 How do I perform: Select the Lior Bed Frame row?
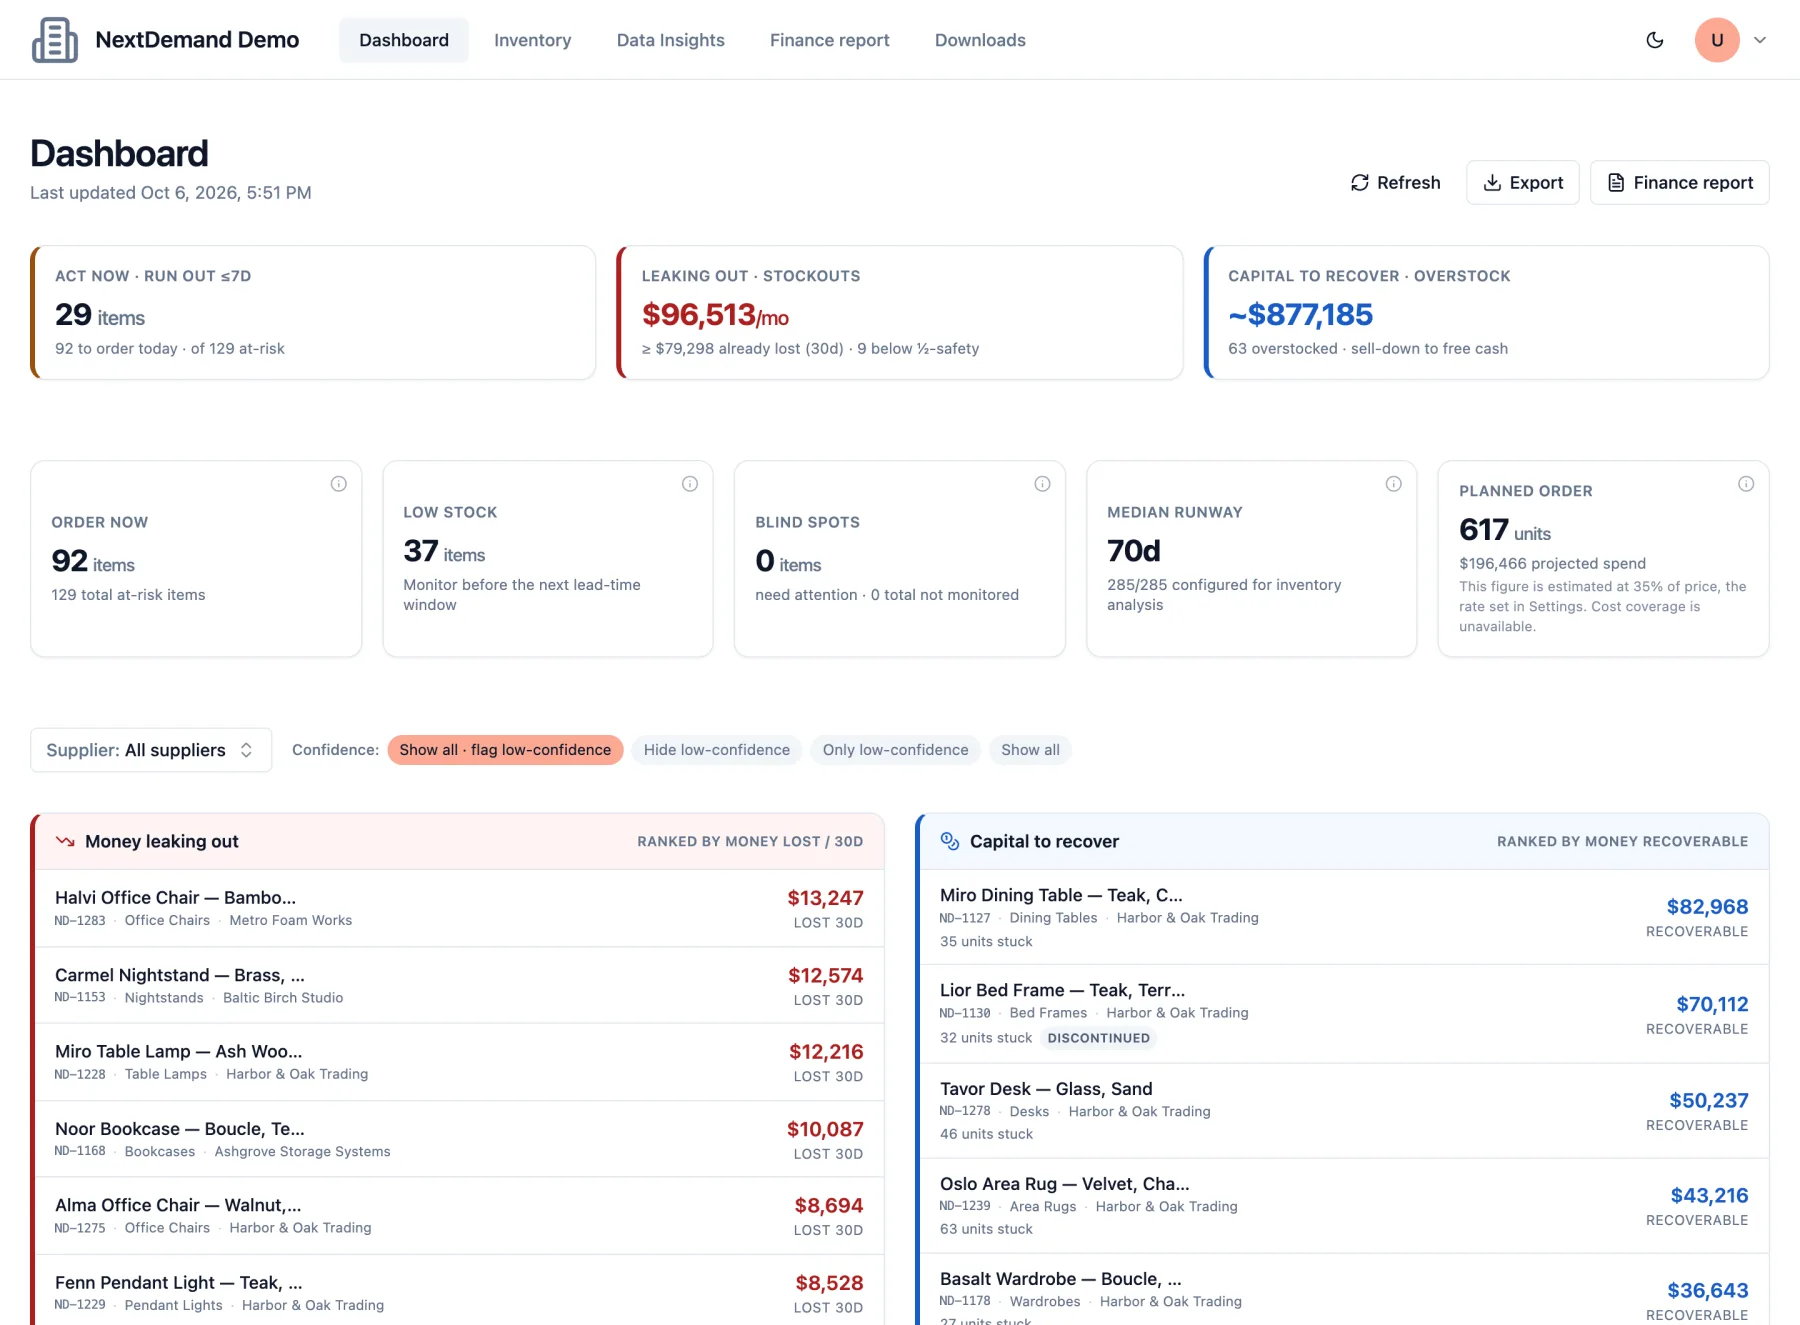click(1344, 1014)
